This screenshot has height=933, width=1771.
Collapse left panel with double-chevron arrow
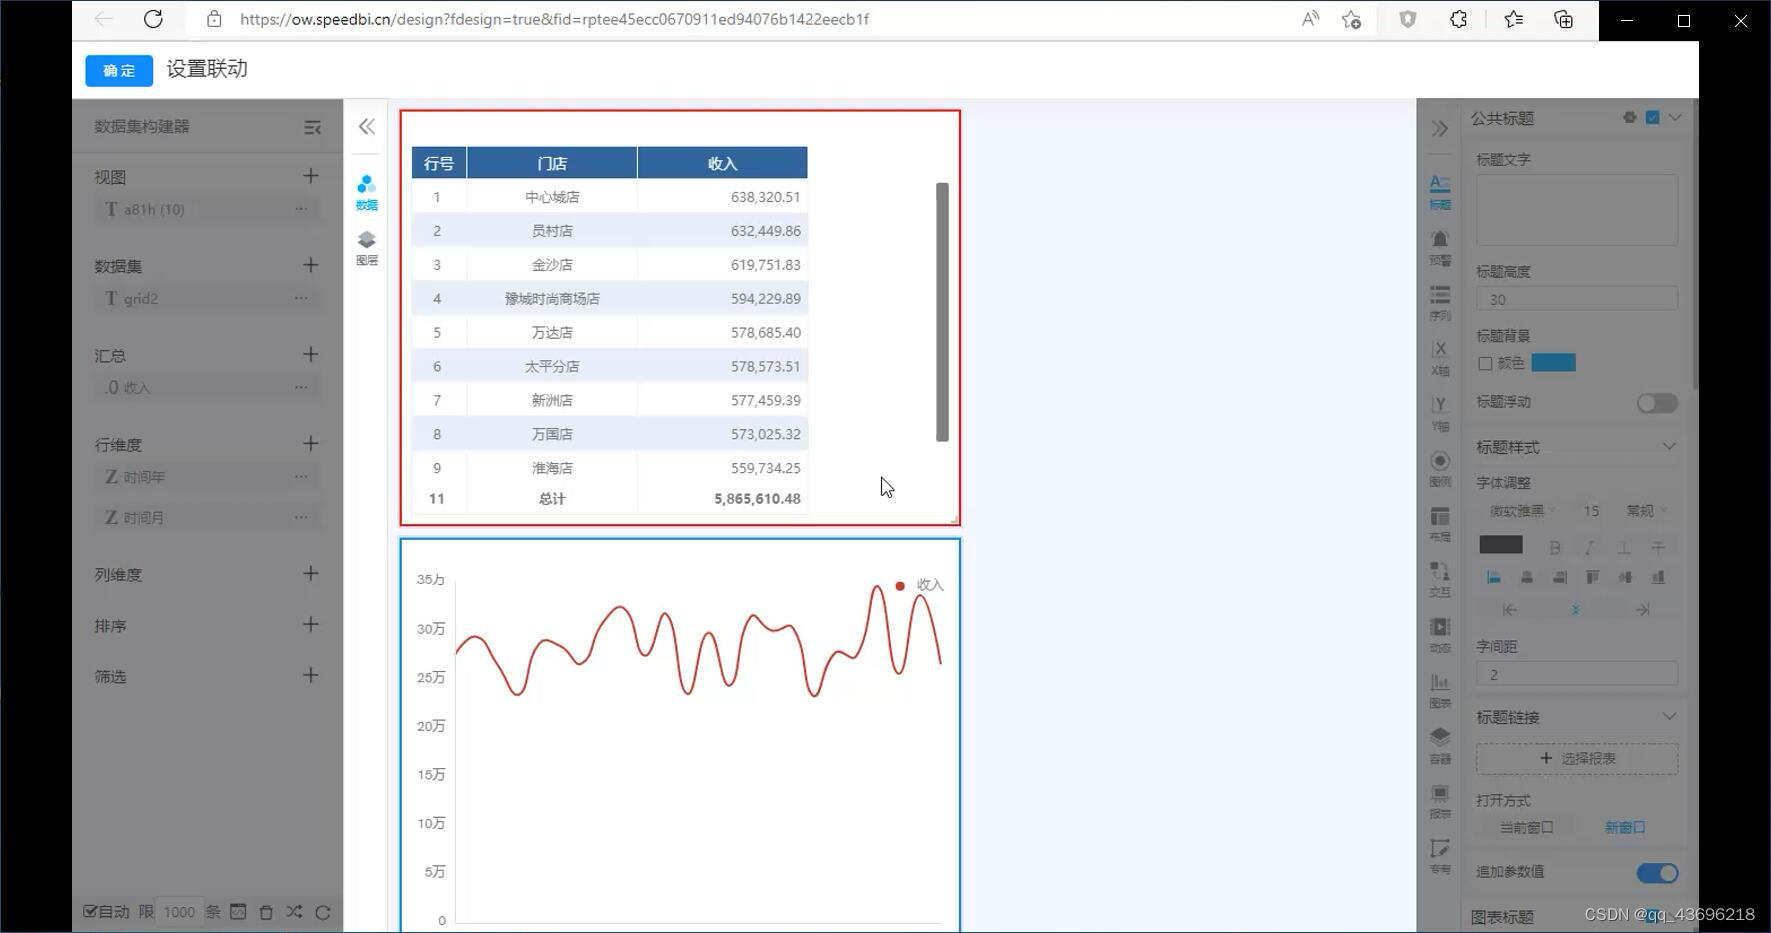(367, 126)
